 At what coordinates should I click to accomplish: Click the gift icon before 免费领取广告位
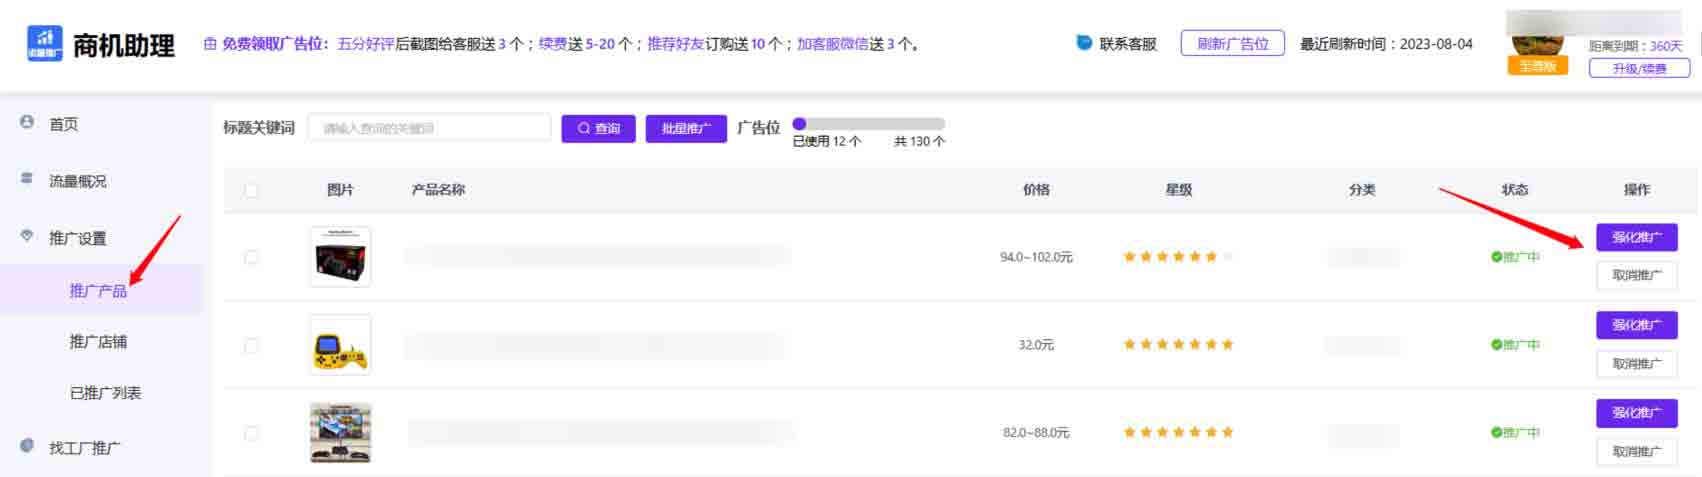(210, 44)
